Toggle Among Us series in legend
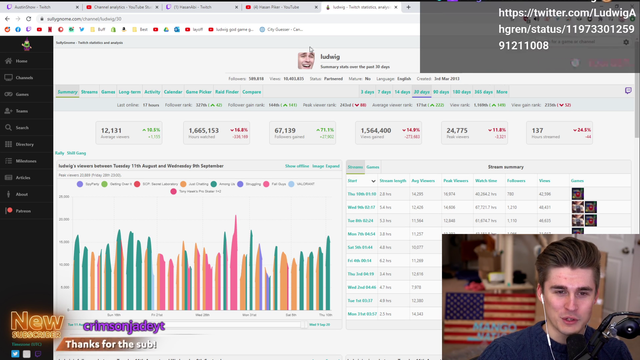This screenshot has width=640, height=360. tap(223, 184)
